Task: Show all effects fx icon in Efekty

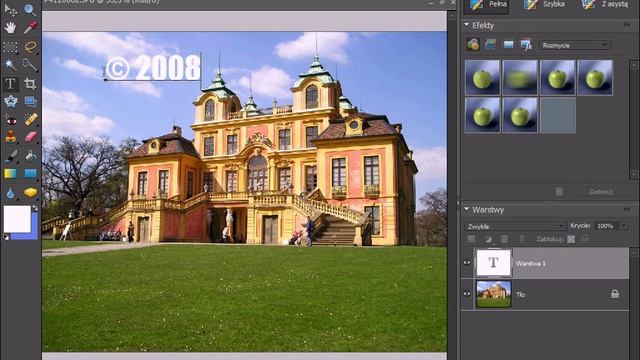Action: pyautogui.click(x=526, y=44)
